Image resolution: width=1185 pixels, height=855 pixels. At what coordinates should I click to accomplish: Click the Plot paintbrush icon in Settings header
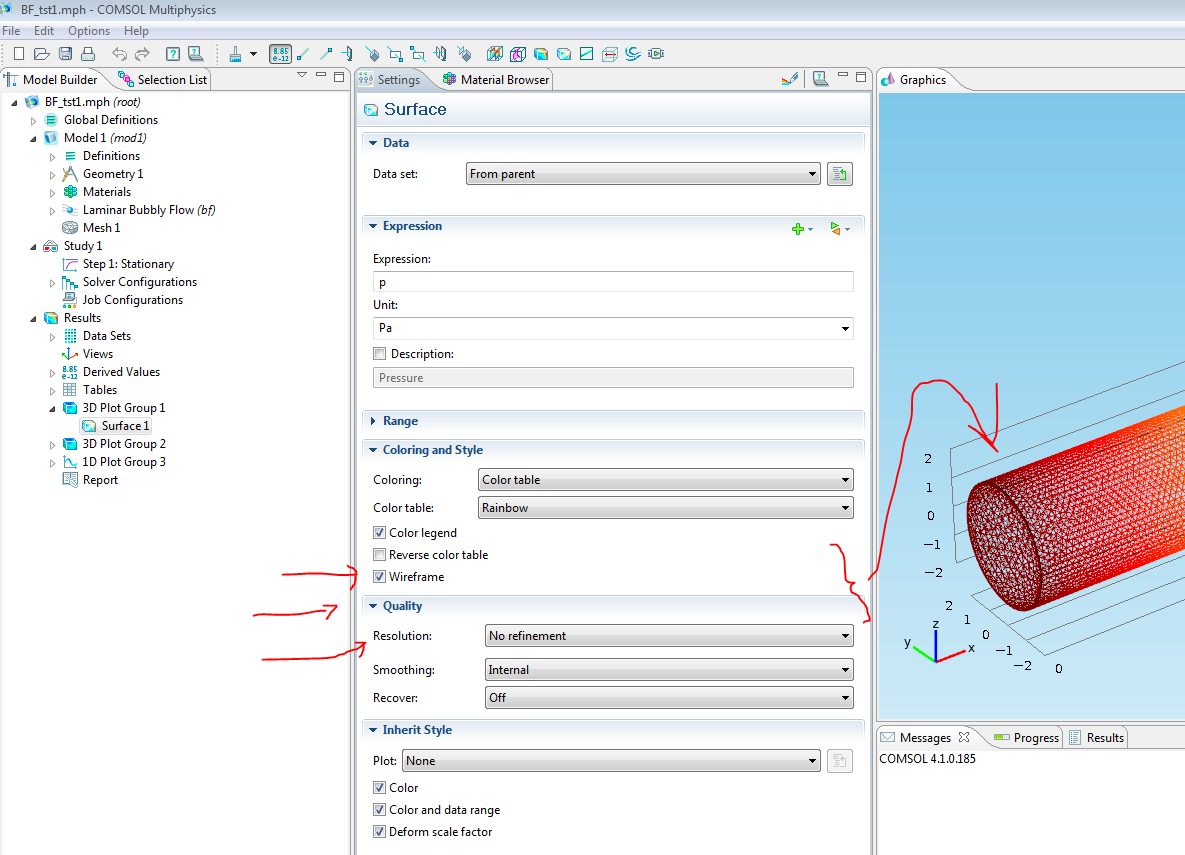tap(788, 79)
